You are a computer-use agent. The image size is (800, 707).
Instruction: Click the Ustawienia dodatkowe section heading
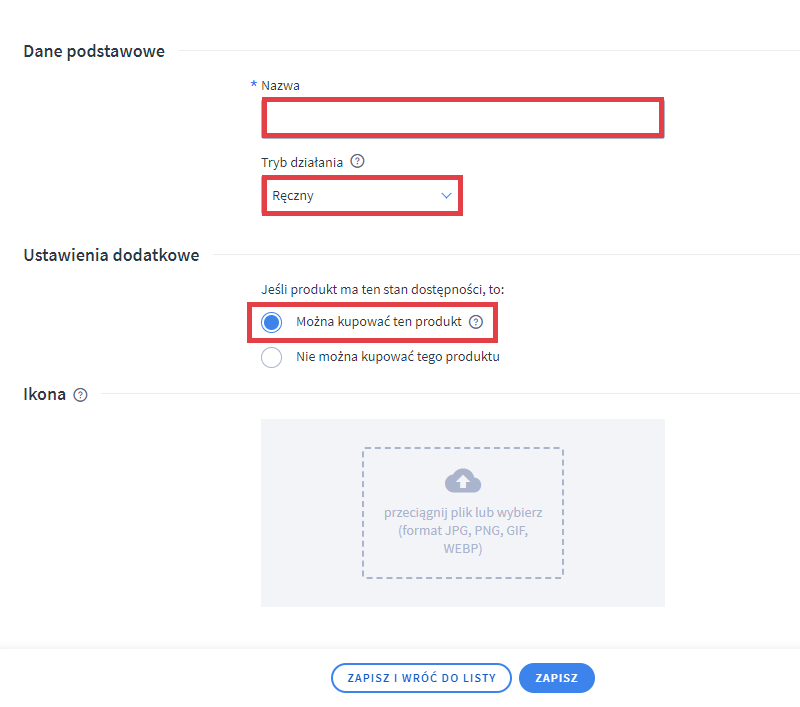pyautogui.click(x=111, y=255)
